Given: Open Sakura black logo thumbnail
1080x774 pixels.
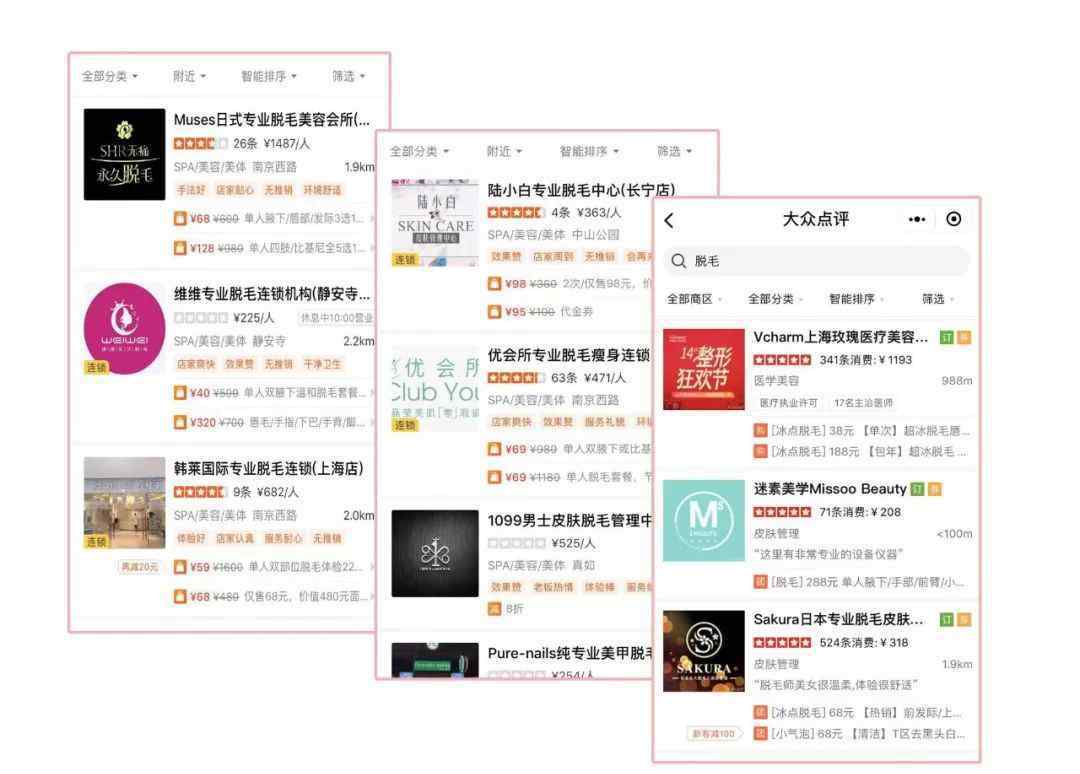Looking at the screenshot, I should (704, 651).
